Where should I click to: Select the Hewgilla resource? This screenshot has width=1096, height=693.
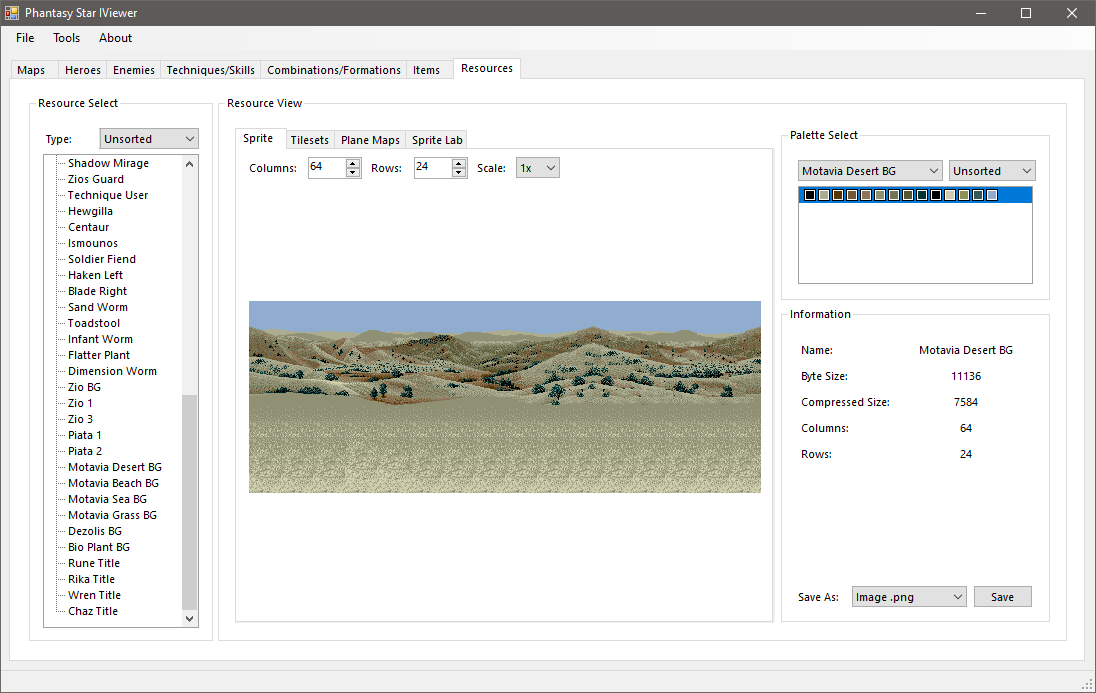(90, 211)
